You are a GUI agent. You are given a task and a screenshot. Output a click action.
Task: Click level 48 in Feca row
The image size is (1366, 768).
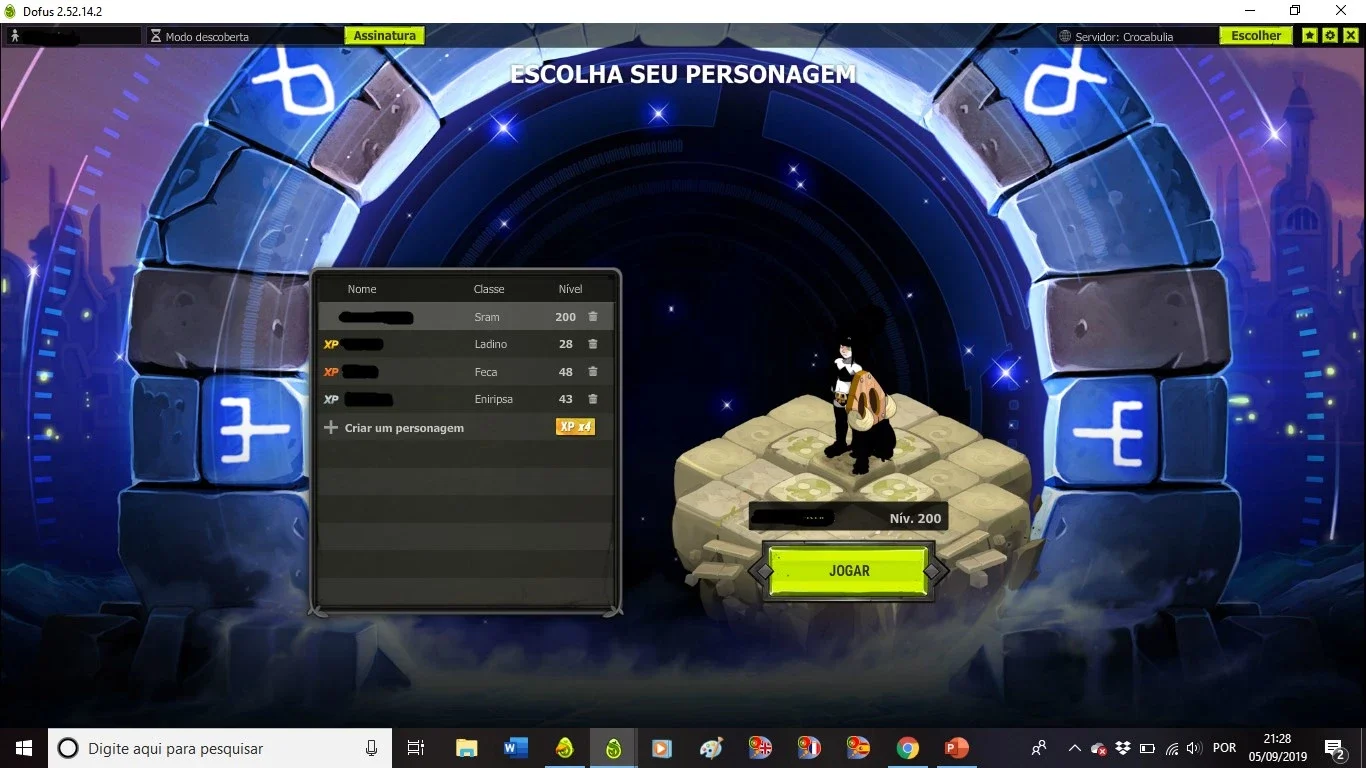[566, 372]
